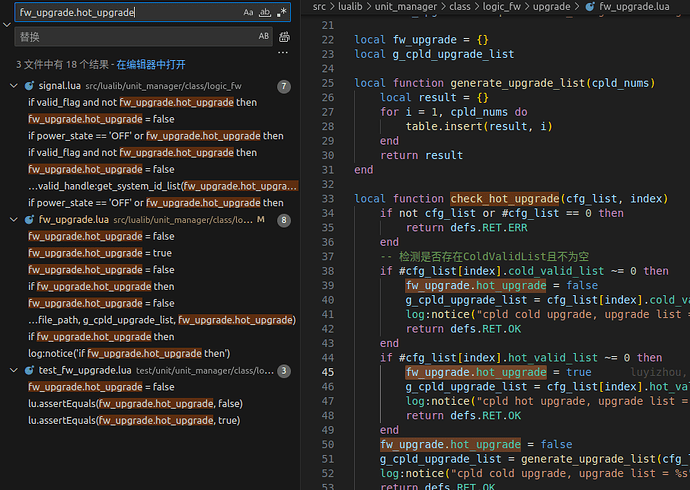The image size is (690, 490).
Task: Toggle Preserve Case in replace field
Action: coord(264,36)
